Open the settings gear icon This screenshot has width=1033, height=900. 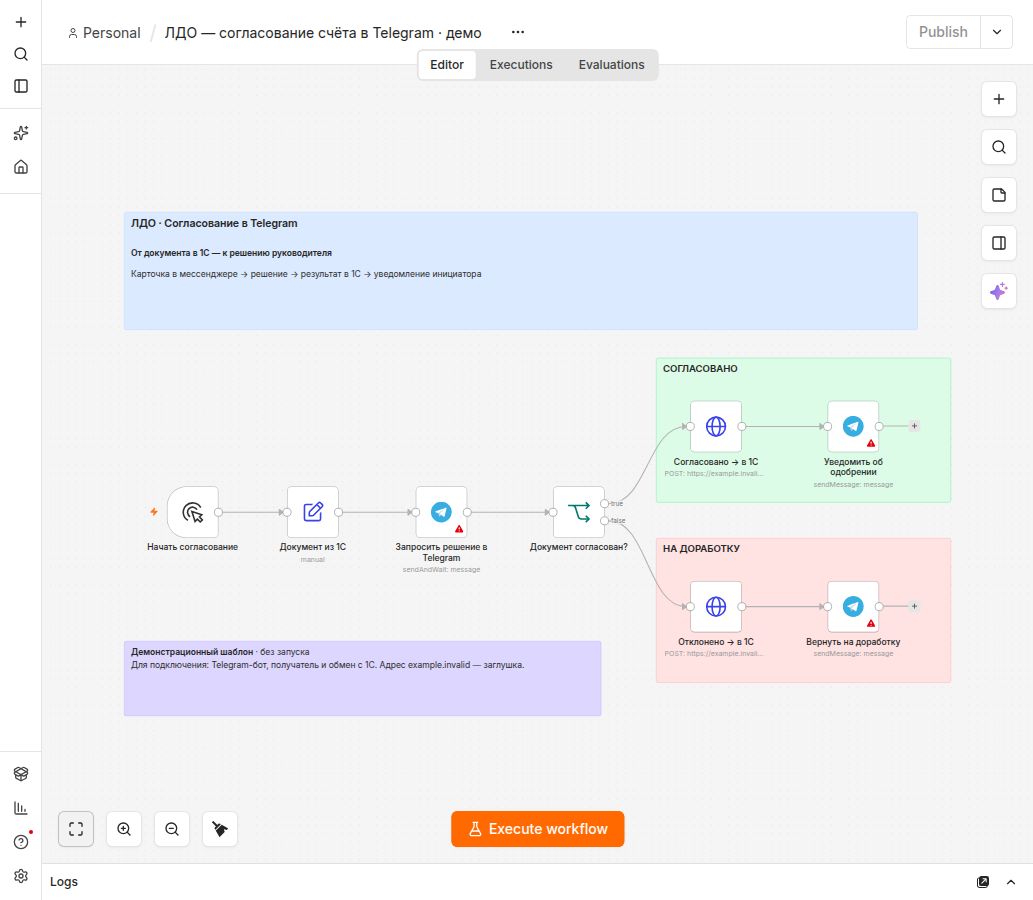click(21, 876)
